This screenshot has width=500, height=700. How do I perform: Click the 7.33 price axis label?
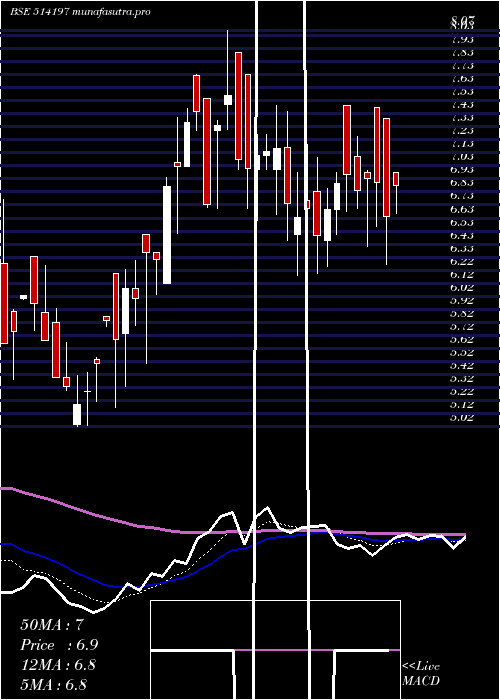[x=462, y=118]
